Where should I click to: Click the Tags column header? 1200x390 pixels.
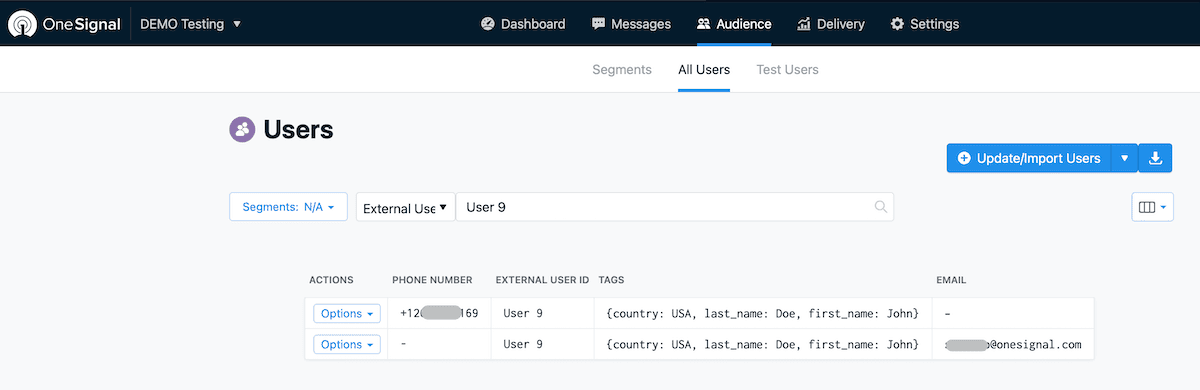click(610, 280)
